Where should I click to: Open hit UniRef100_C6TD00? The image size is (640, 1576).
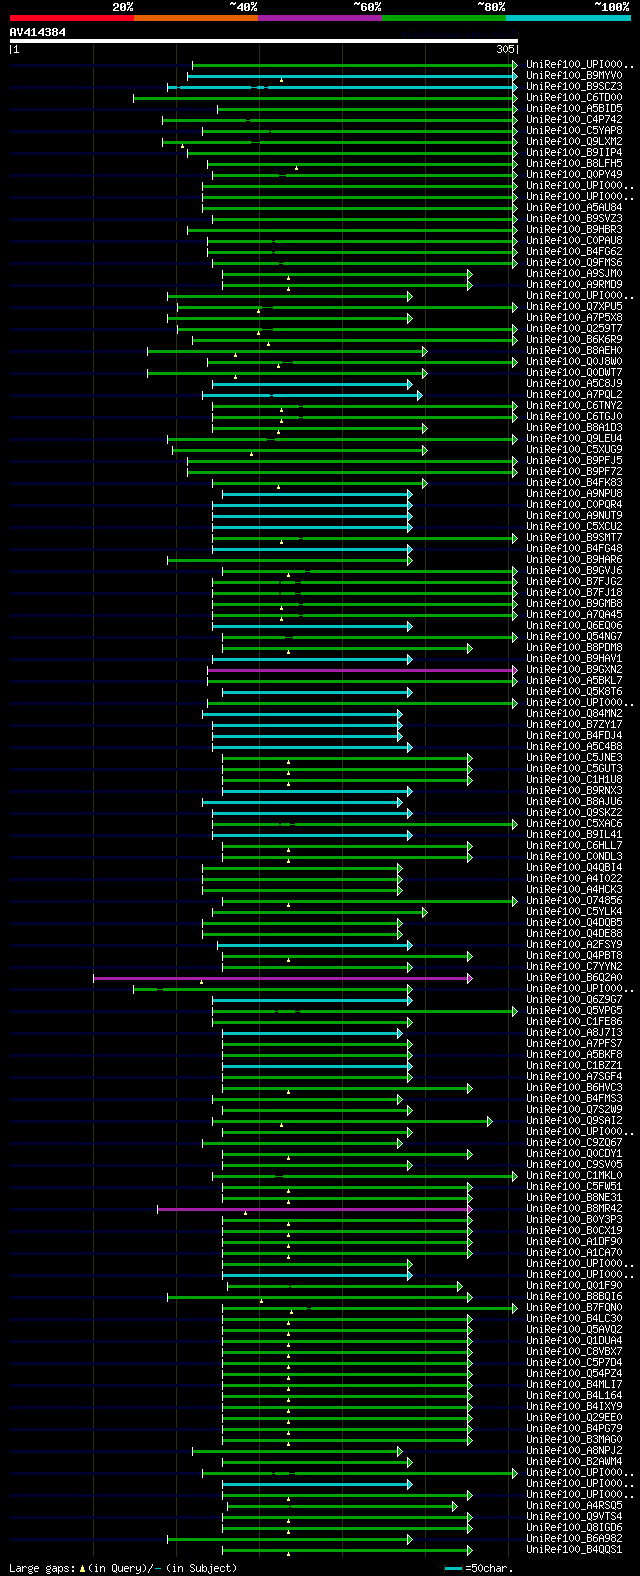click(574, 97)
